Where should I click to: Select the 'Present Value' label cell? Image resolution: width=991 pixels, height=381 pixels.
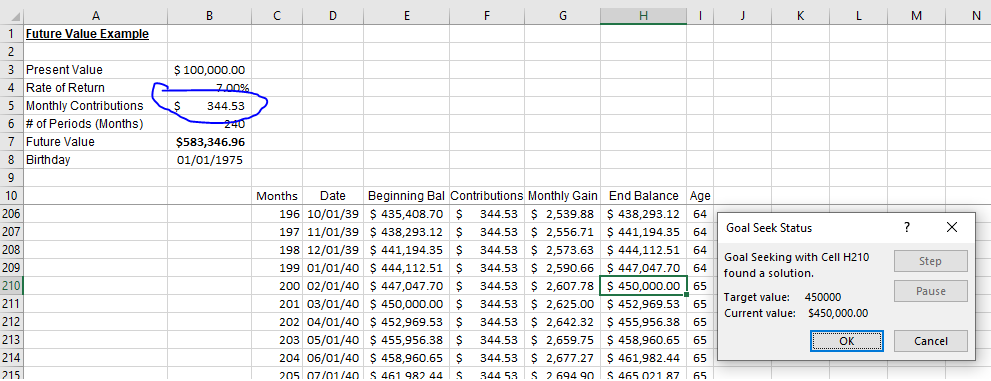95,70
